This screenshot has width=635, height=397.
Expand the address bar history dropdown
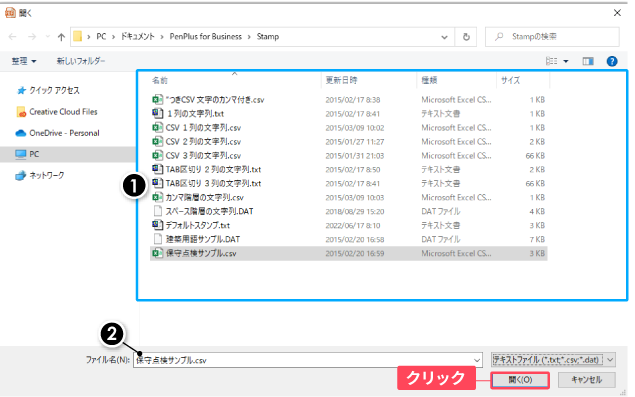444,37
